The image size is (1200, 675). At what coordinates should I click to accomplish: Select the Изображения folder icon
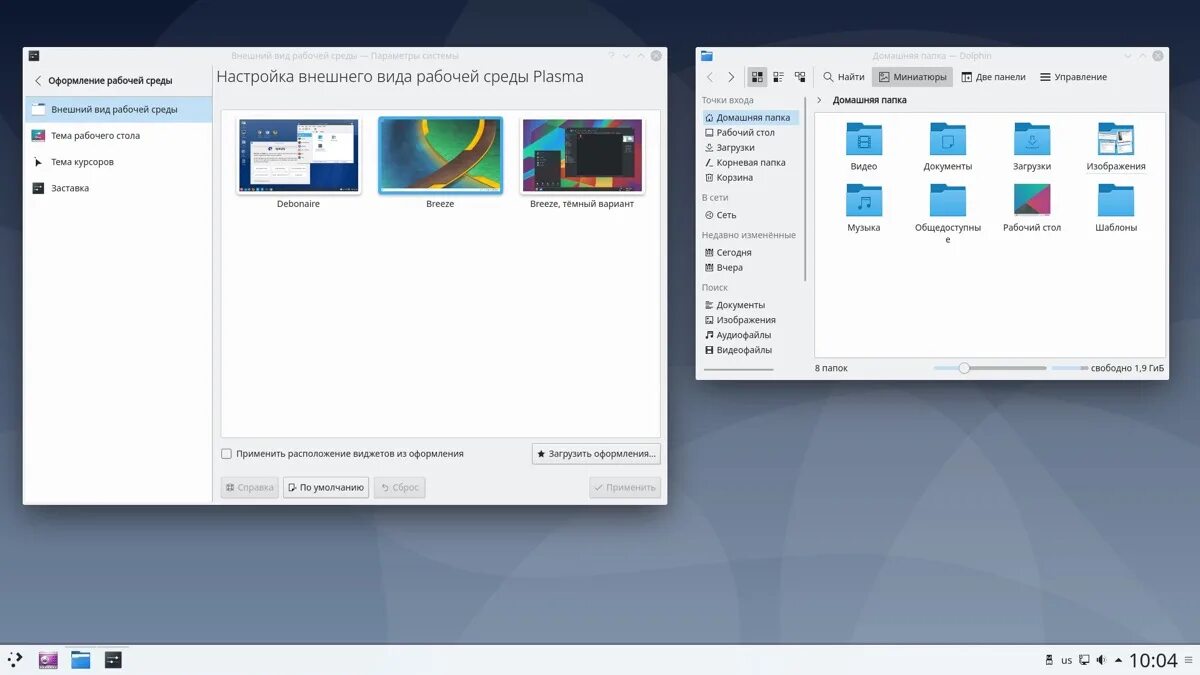[x=1116, y=140]
